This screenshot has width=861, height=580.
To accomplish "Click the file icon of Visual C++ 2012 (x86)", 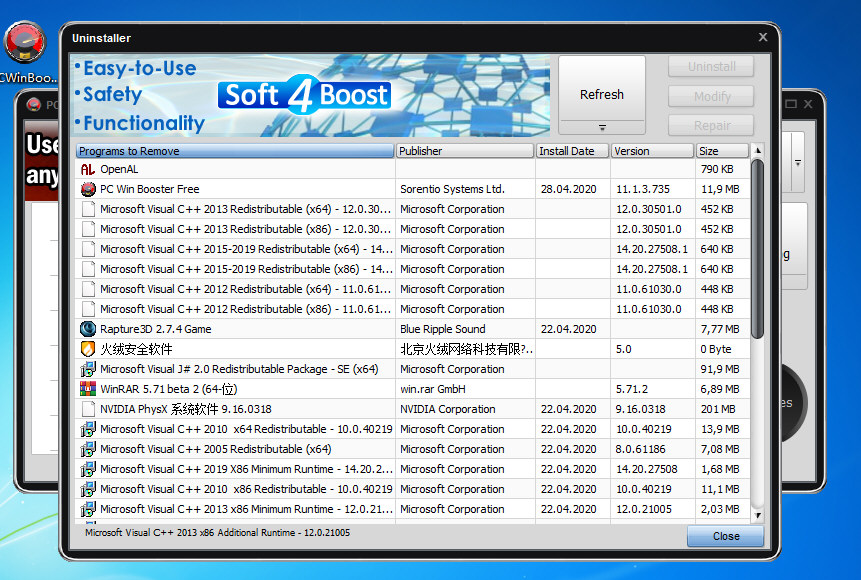I will (88, 309).
